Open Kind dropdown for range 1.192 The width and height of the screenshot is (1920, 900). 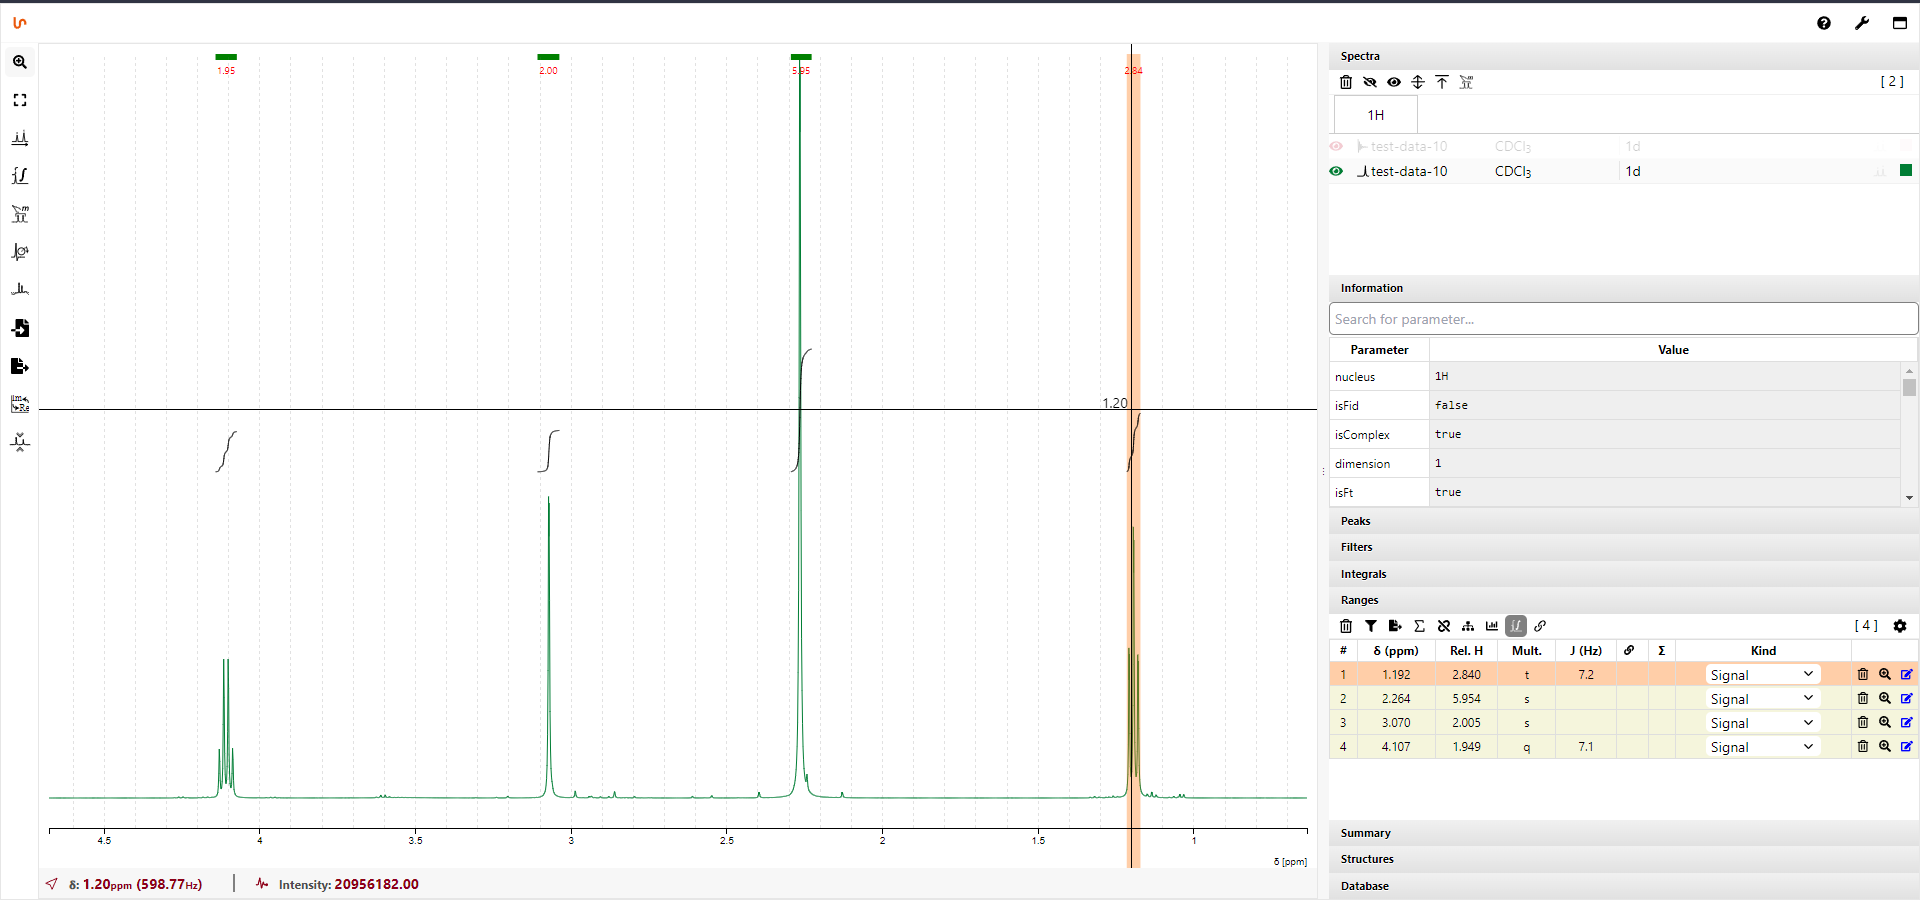tap(1763, 675)
